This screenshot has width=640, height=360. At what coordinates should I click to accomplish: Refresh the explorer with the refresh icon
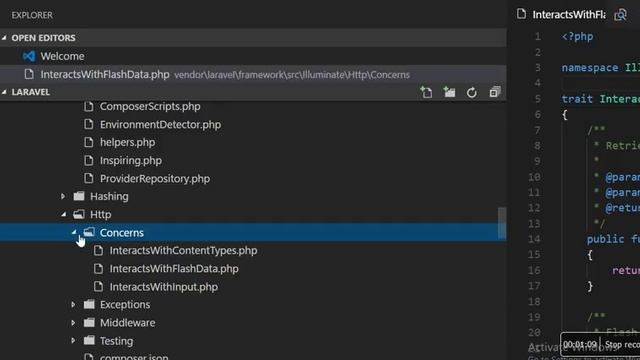click(472, 93)
